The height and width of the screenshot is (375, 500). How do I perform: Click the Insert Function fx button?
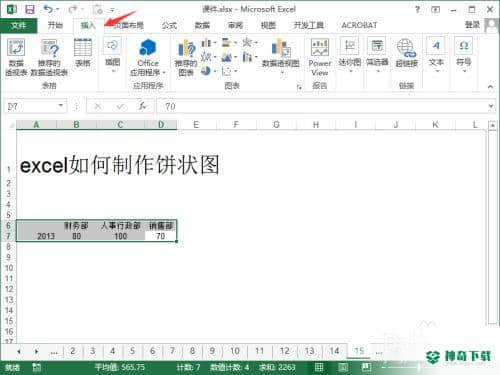[x=142, y=106]
